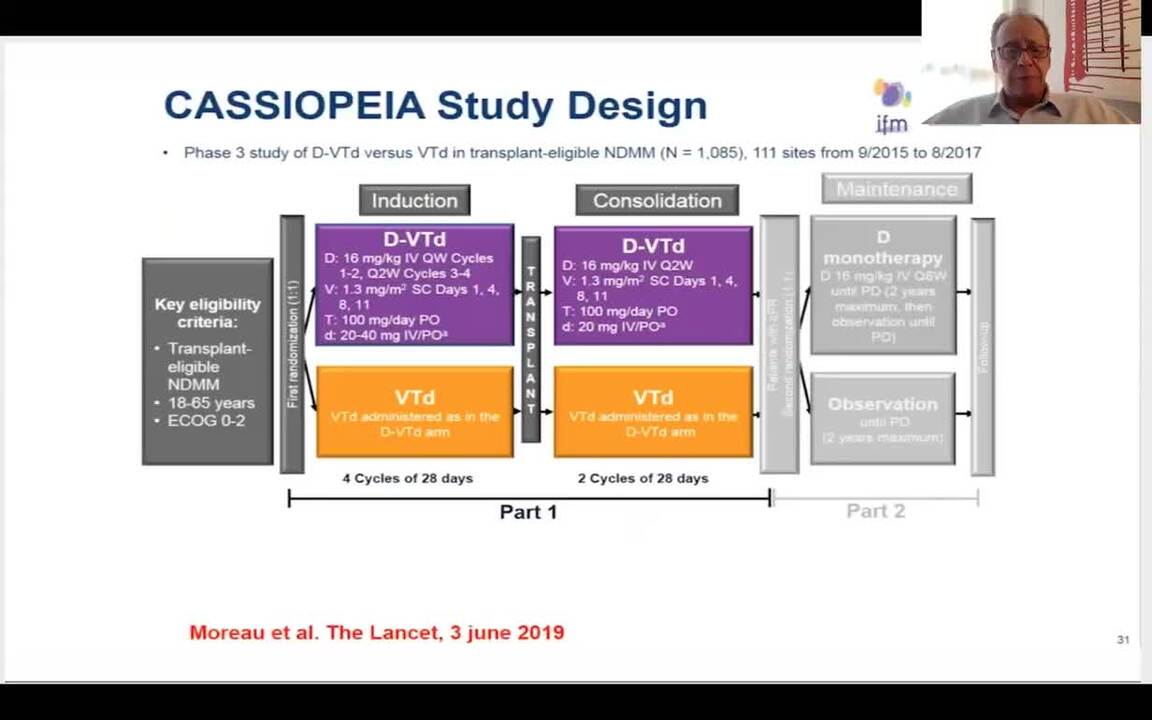This screenshot has width=1152, height=720.
Task: Click the First randomization vertical bar
Action: (292, 344)
